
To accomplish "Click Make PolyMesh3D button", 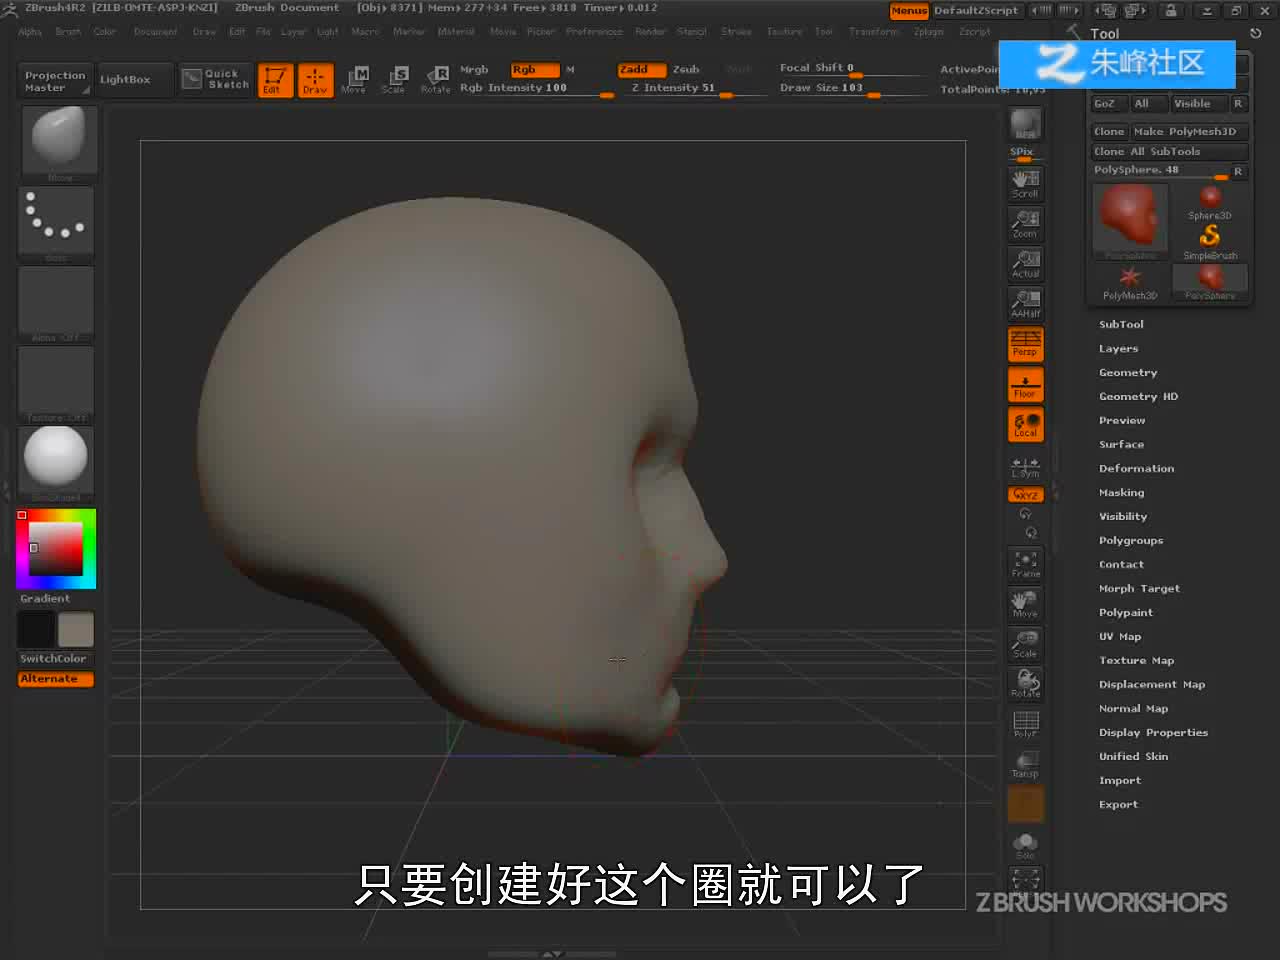I will [x=1189, y=132].
